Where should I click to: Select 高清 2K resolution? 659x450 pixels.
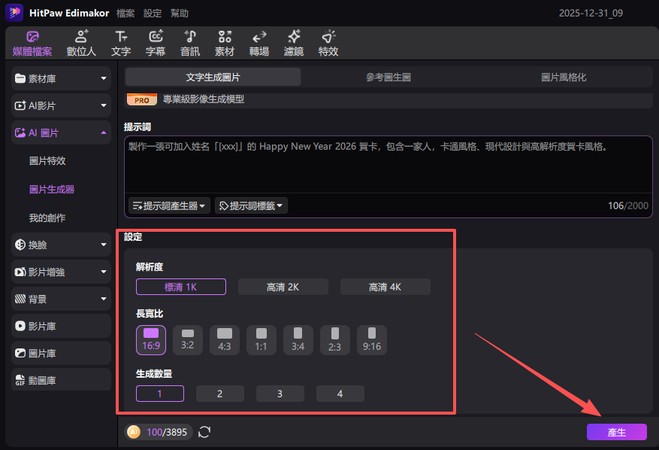[283, 287]
